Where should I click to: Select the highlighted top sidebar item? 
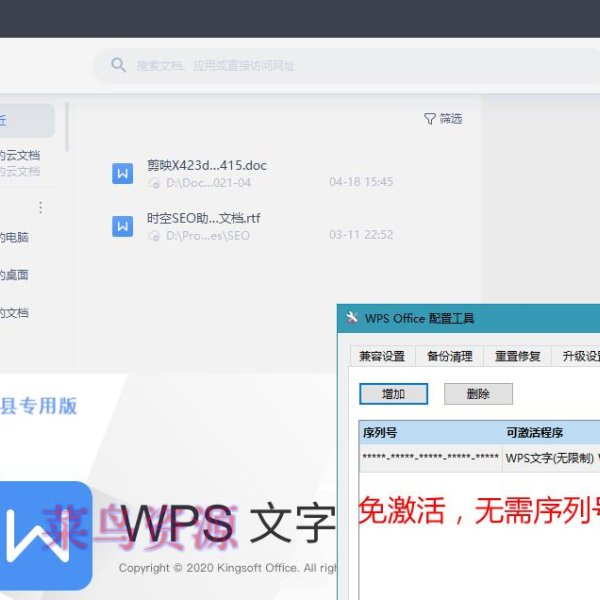click(x=27, y=120)
